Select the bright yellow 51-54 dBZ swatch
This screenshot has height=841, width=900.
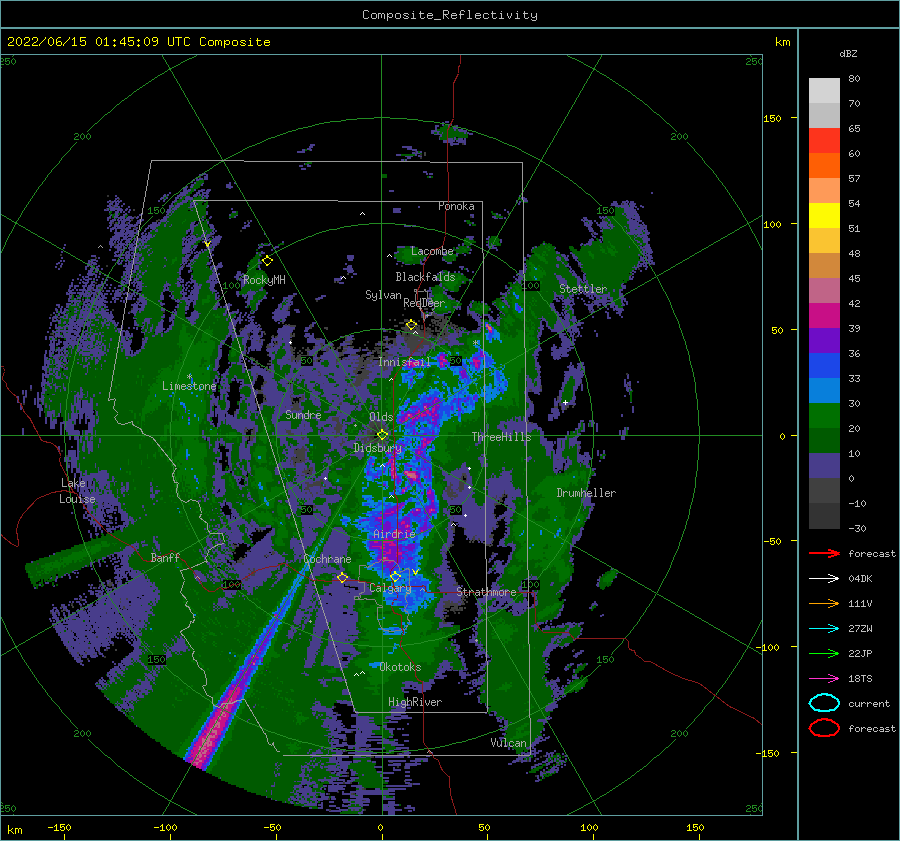(x=824, y=216)
